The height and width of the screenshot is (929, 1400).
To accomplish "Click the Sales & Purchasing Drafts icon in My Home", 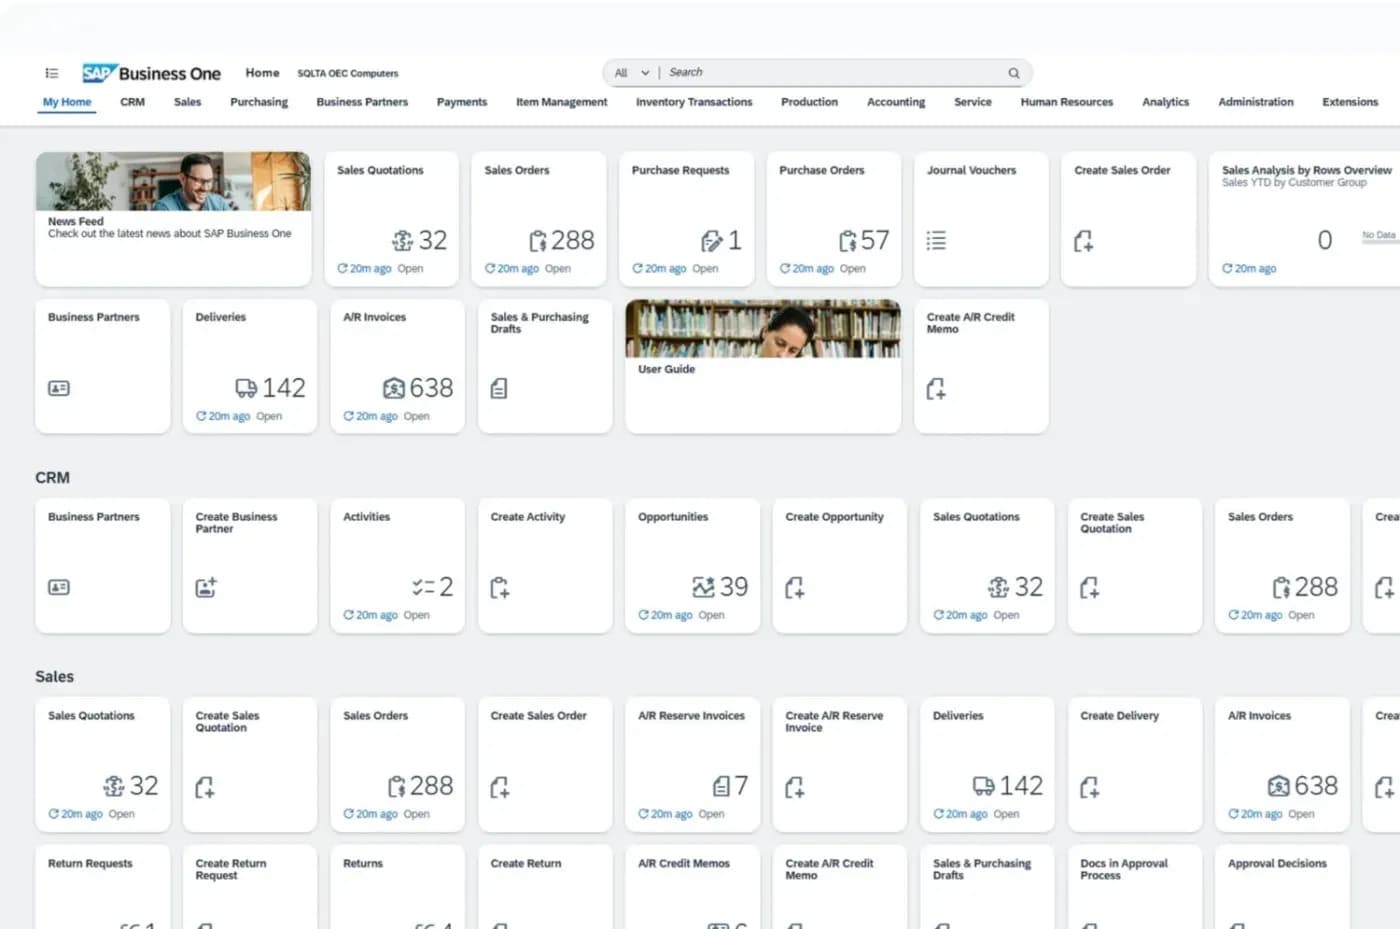I will click(499, 388).
